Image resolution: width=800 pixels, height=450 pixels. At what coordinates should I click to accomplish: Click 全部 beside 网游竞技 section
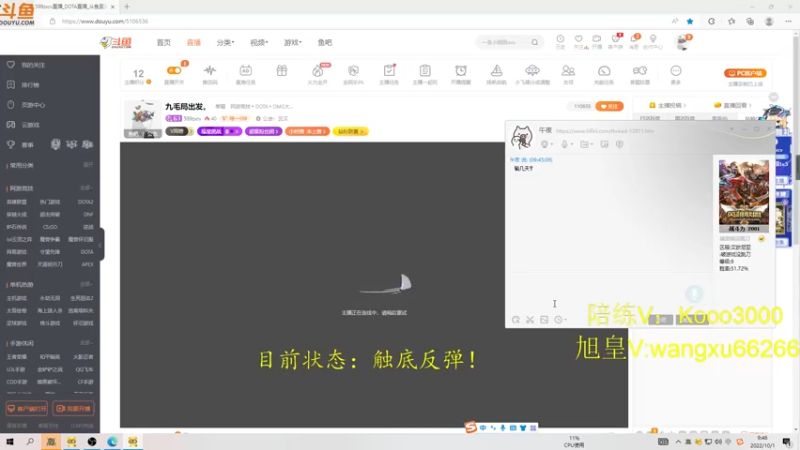[86, 188]
